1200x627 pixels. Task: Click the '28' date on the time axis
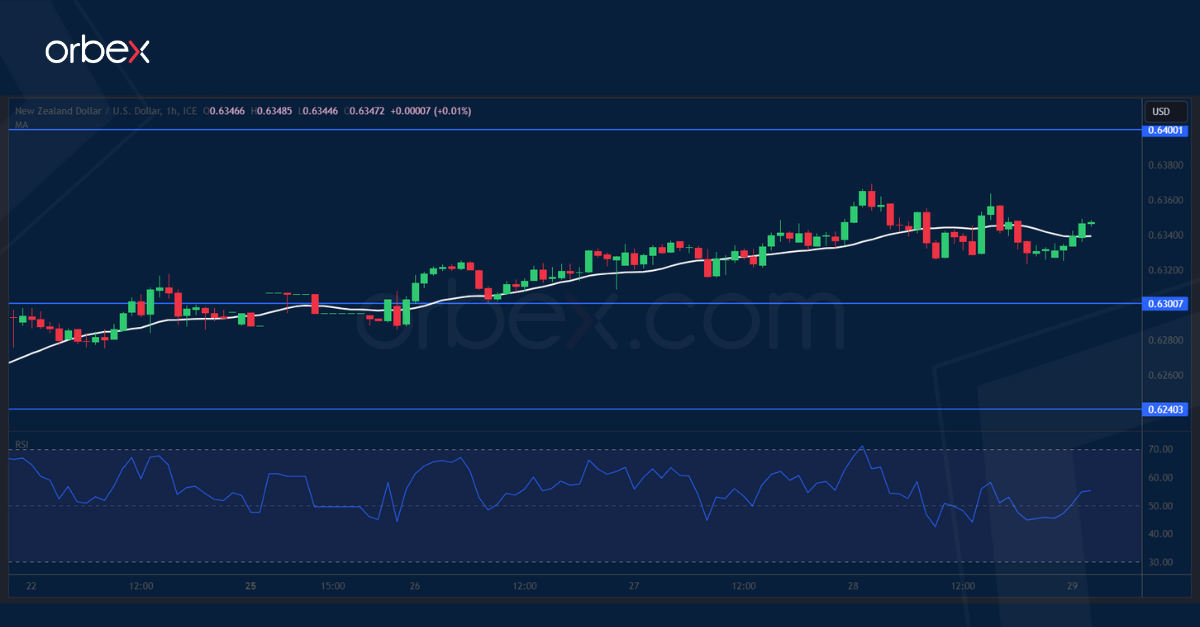[855, 587]
